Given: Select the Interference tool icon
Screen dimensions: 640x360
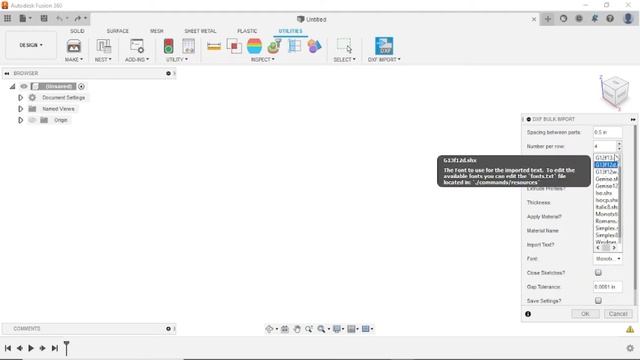Looking at the screenshot, I should (x=234, y=46).
